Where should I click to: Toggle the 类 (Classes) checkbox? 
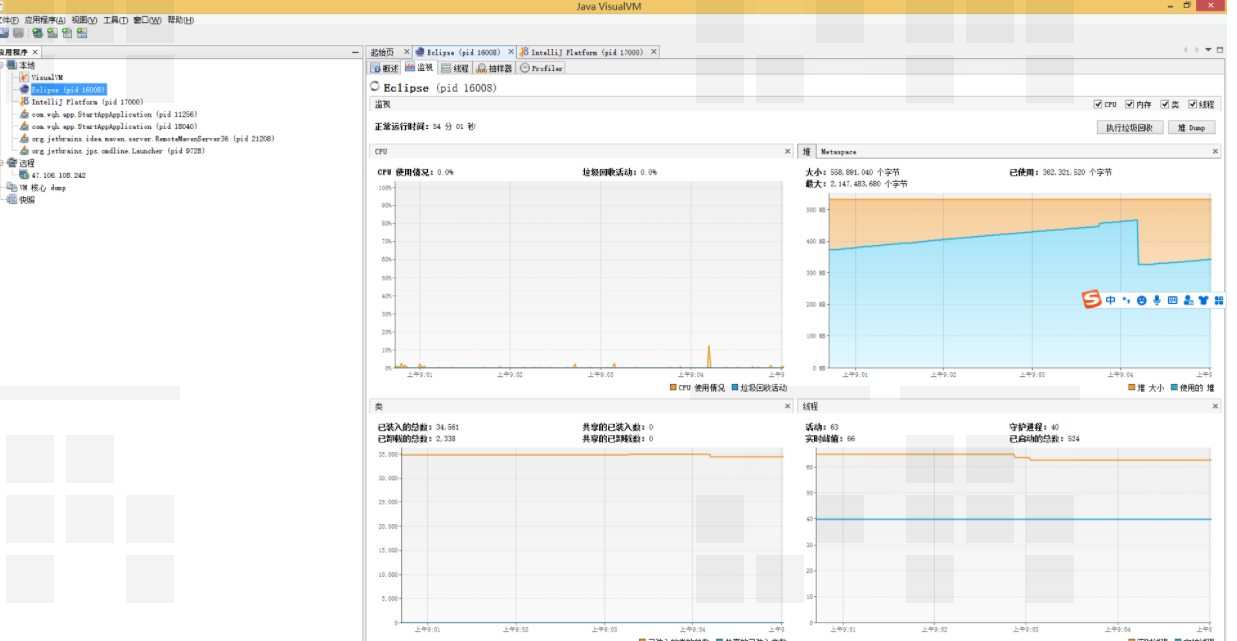[x=1164, y=104]
